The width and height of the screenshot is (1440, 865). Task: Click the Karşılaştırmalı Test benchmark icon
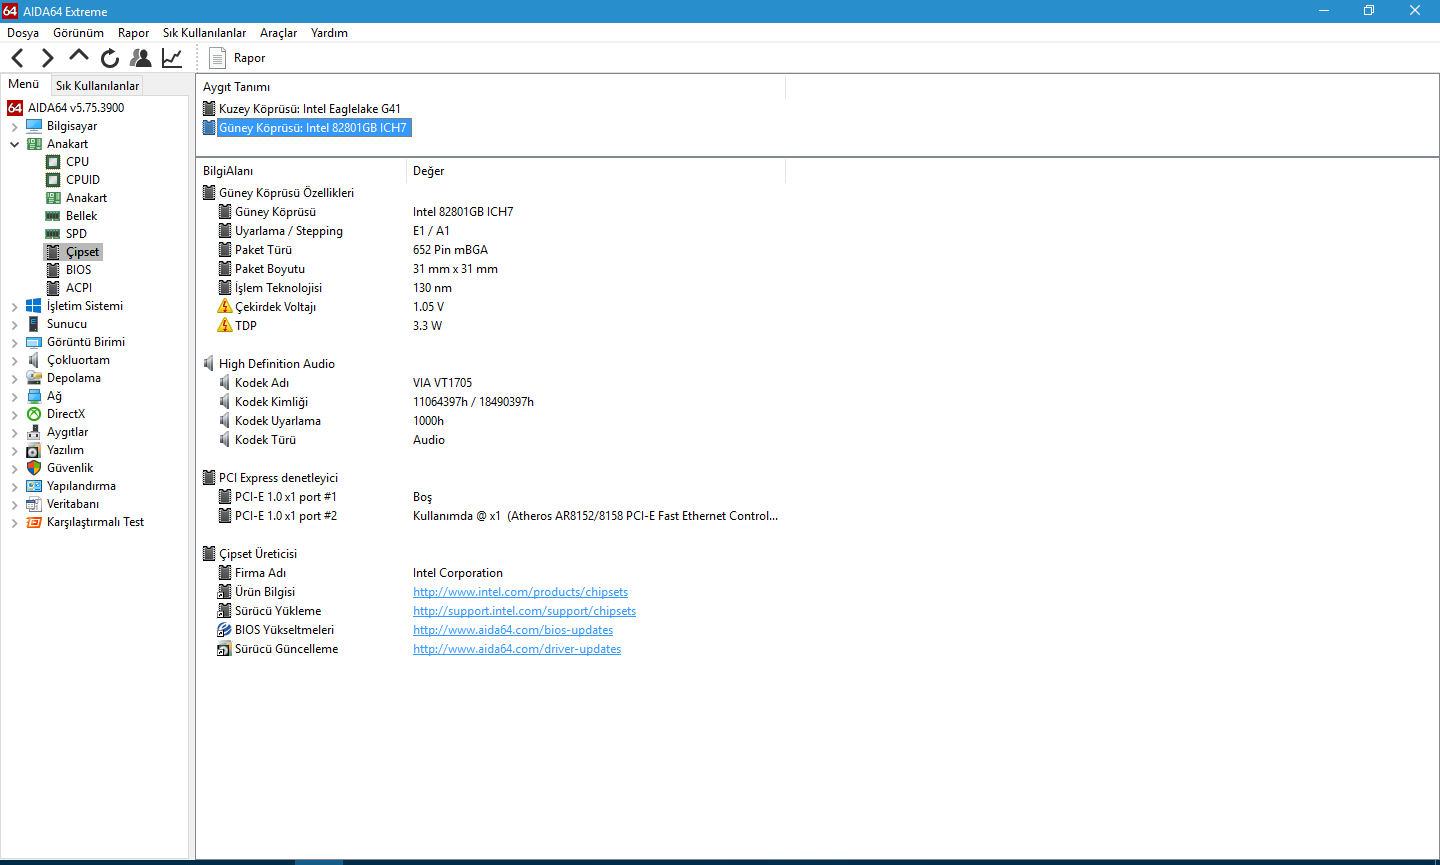tap(34, 522)
